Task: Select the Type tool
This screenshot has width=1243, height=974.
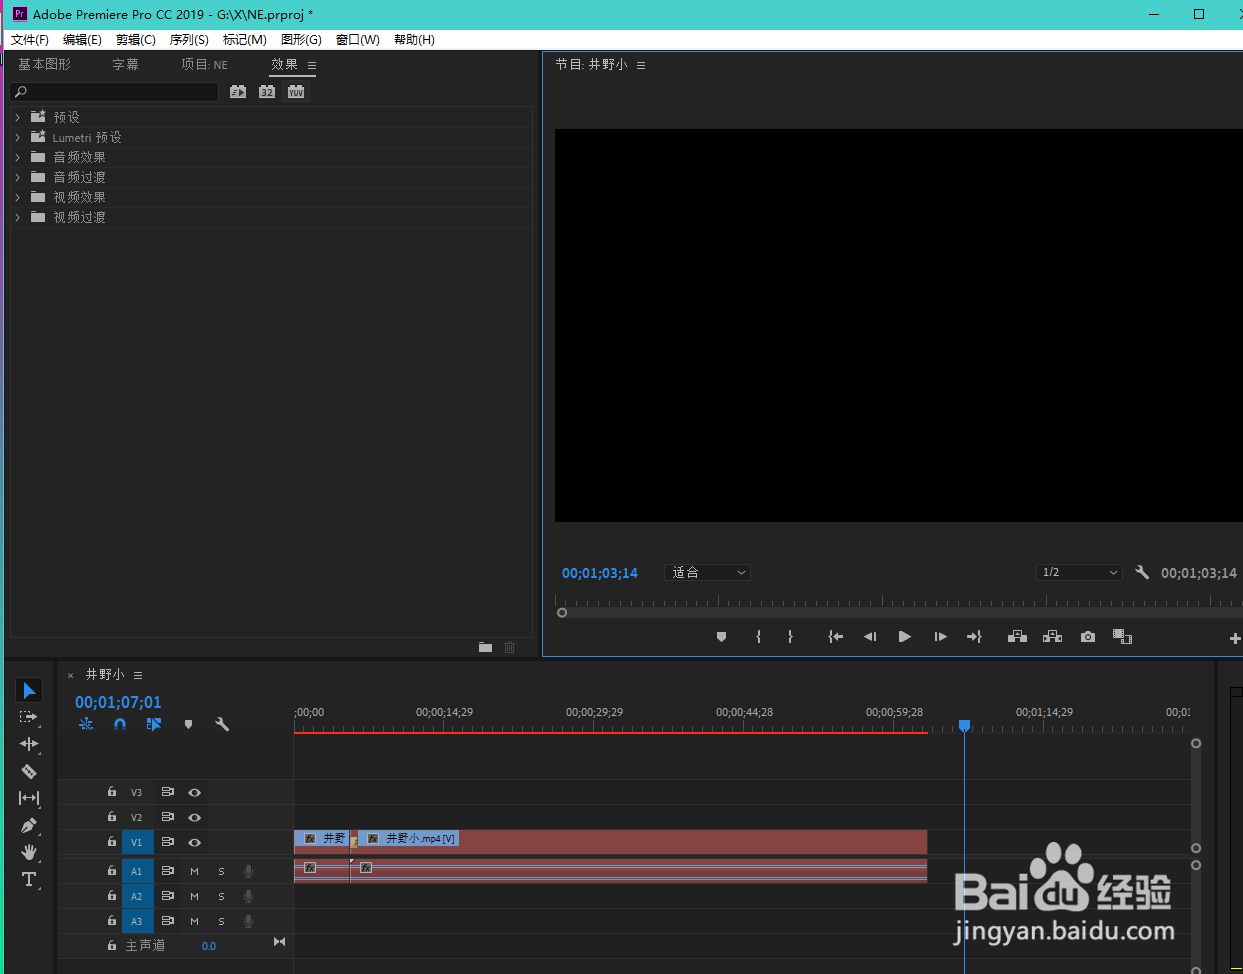Action: pos(29,879)
